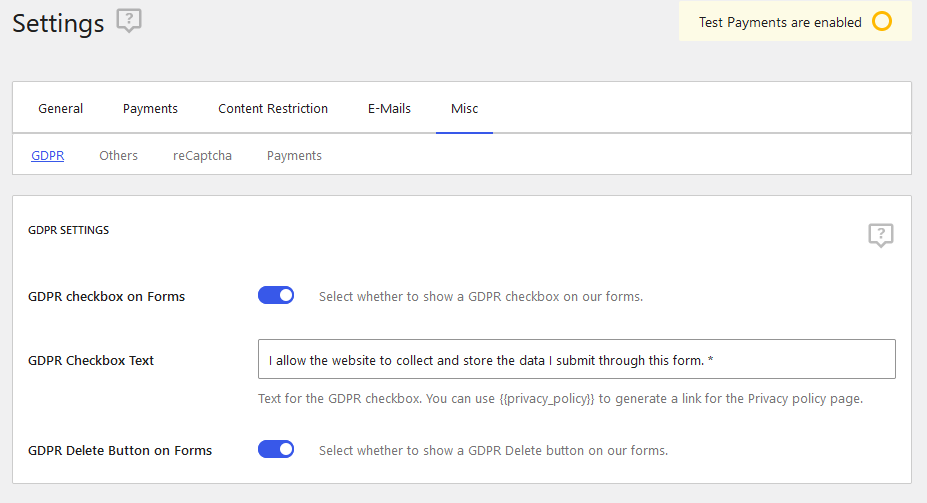927x503 pixels.
Task: Open help icon in GDPR Settings panel
Action: (880, 235)
